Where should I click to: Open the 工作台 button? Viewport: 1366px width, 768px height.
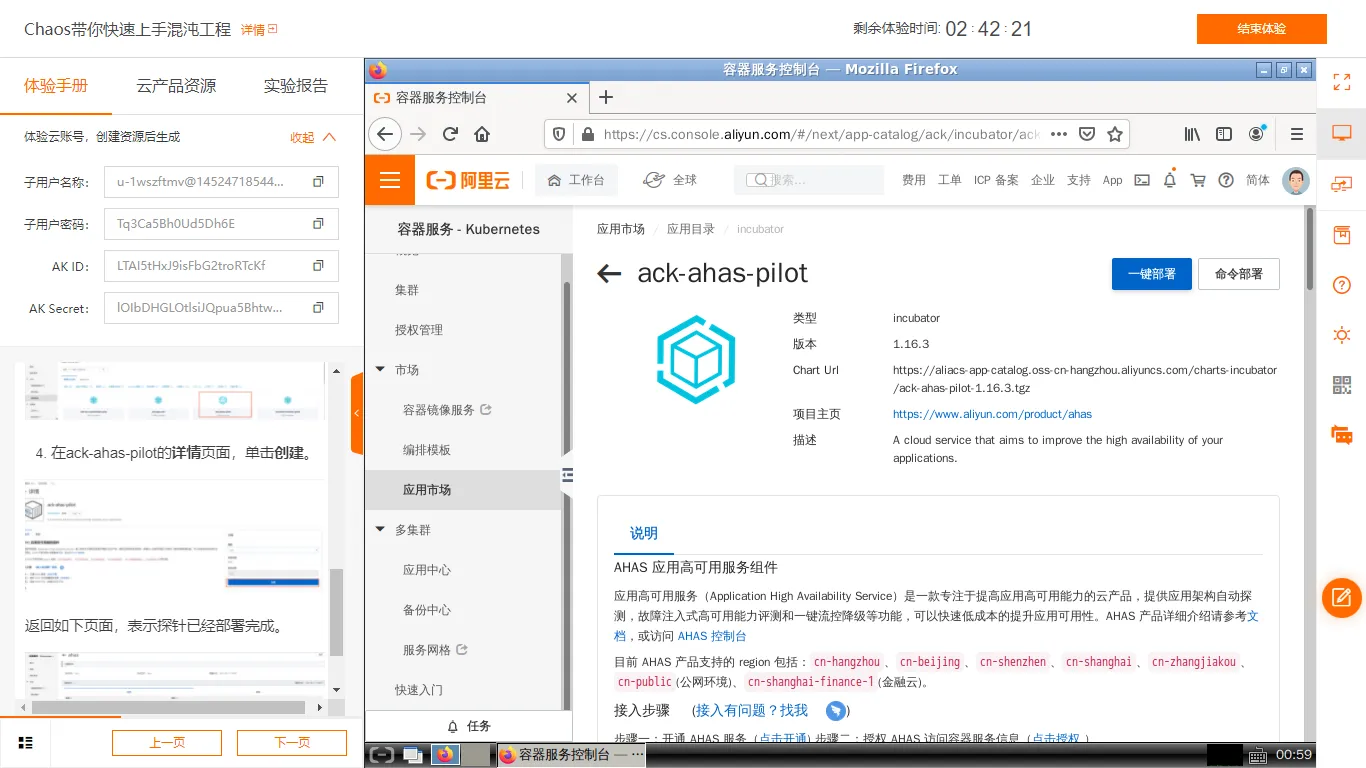tap(576, 180)
